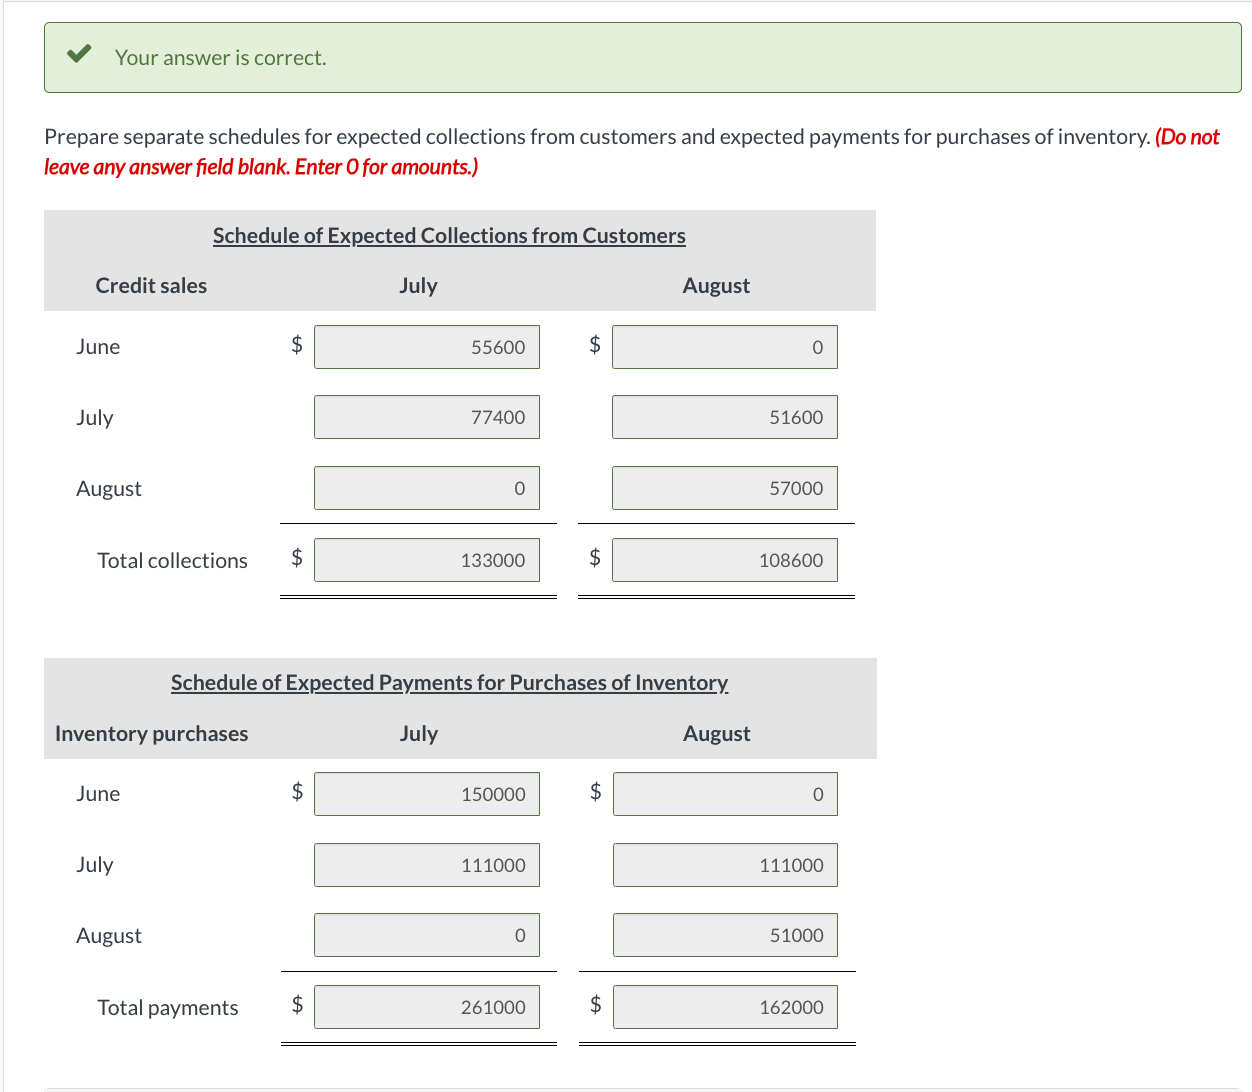1252x1092 pixels.
Task: Click the zero field in August row July column
Action: 427,488
